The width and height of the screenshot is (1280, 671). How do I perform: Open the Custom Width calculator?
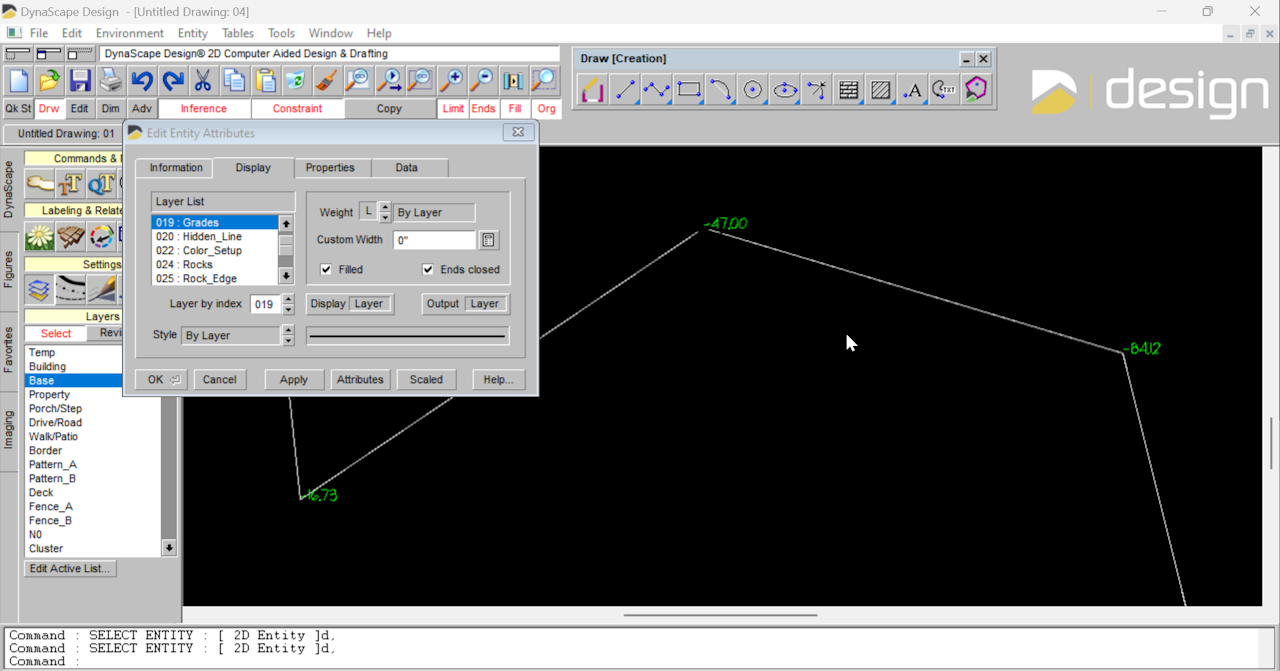pos(488,240)
